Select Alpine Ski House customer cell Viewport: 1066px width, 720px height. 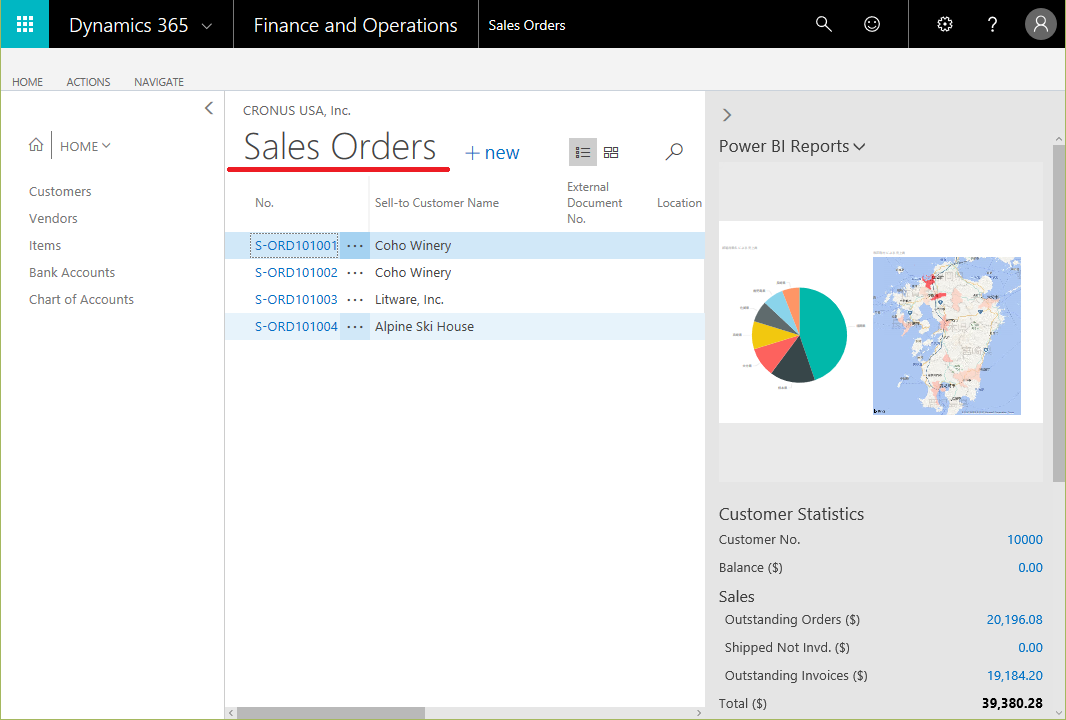click(x=424, y=327)
